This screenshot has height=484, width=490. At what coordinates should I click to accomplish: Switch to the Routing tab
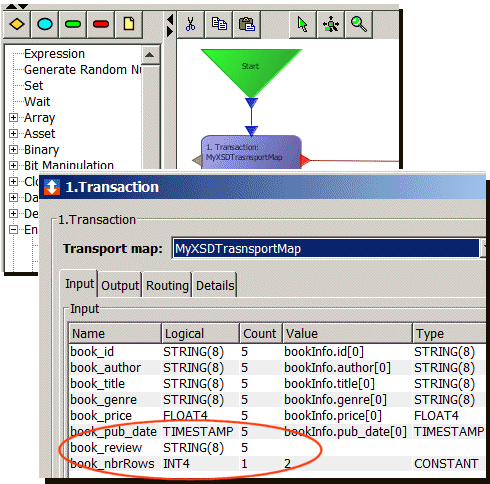[x=167, y=285]
